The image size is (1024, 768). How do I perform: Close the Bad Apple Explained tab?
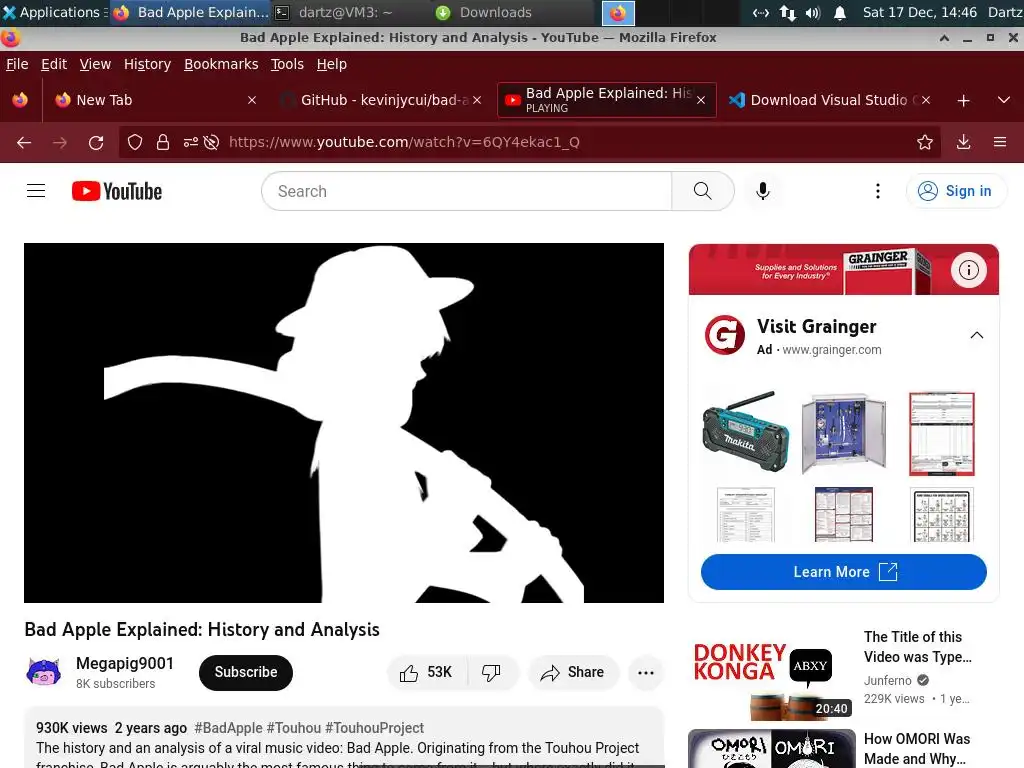tap(701, 101)
